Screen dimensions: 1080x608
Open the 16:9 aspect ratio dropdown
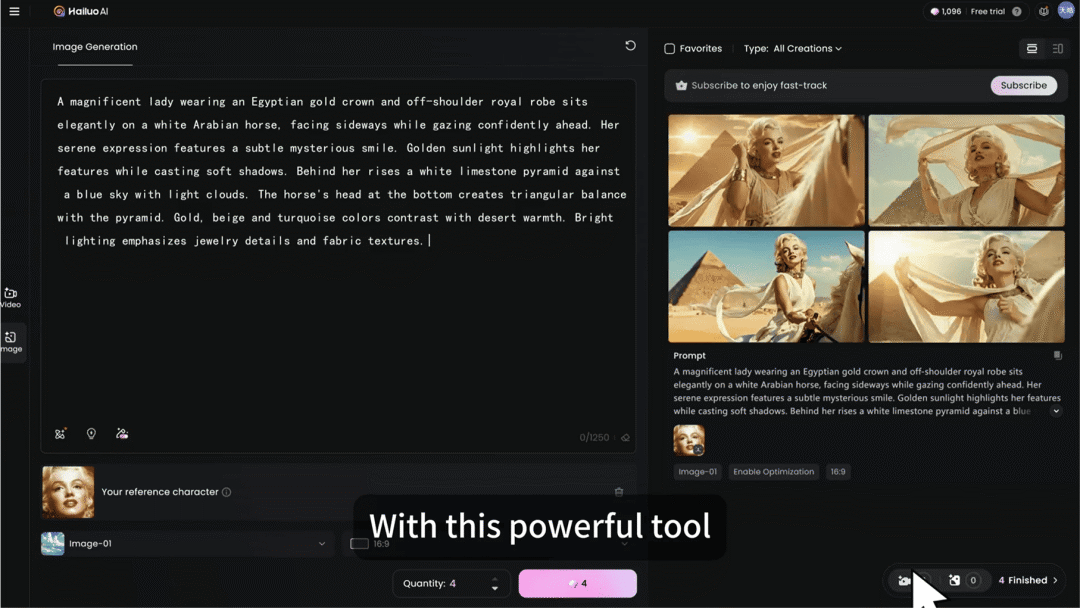490,543
